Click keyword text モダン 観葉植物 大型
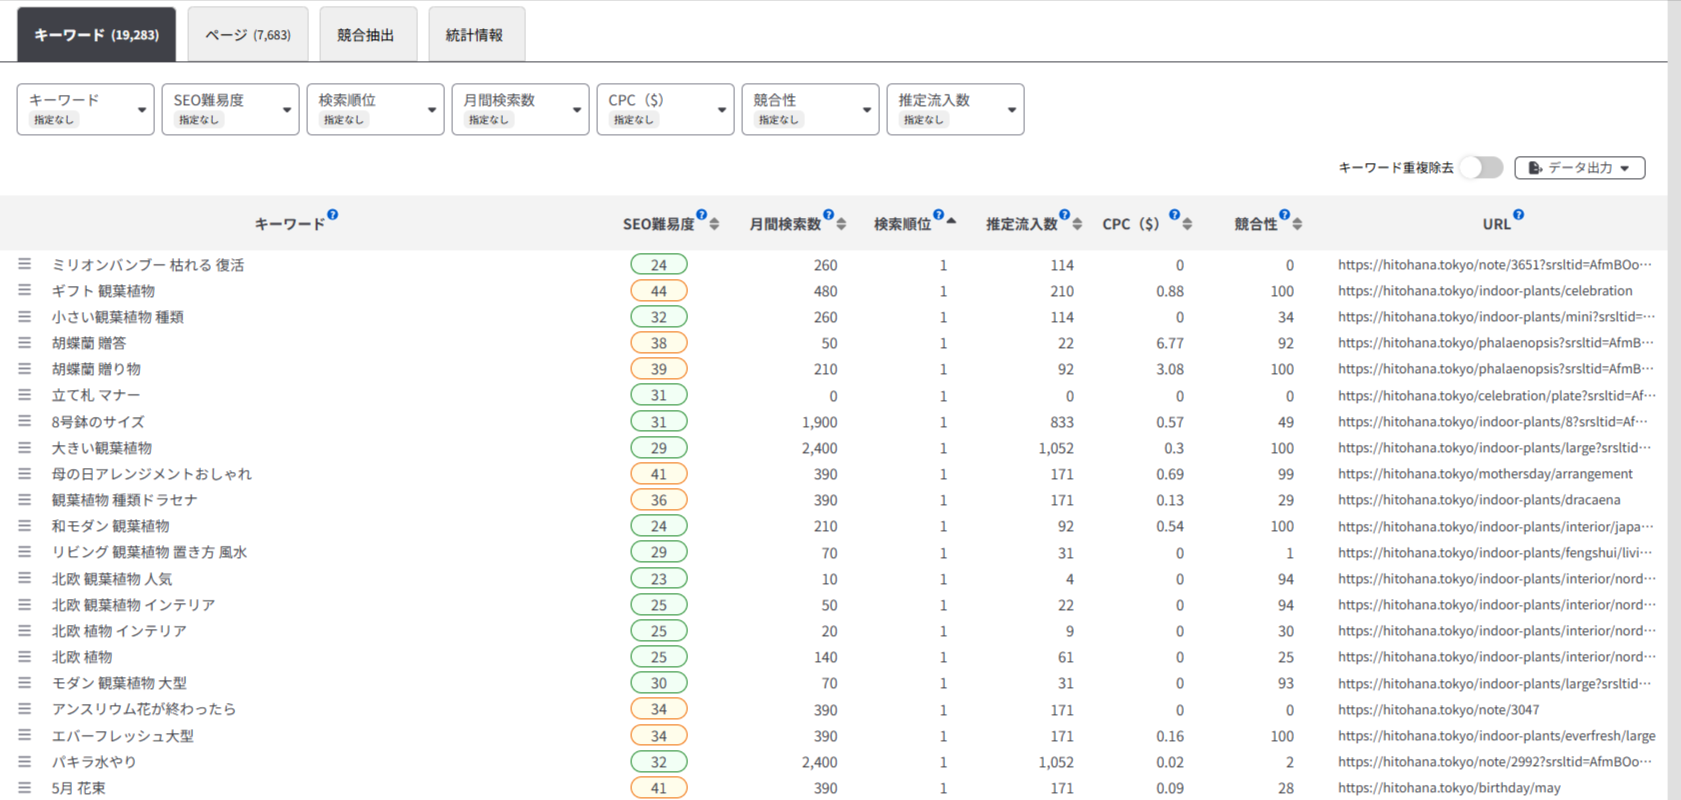This screenshot has width=1681, height=800. pyautogui.click(x=119, y=683)
